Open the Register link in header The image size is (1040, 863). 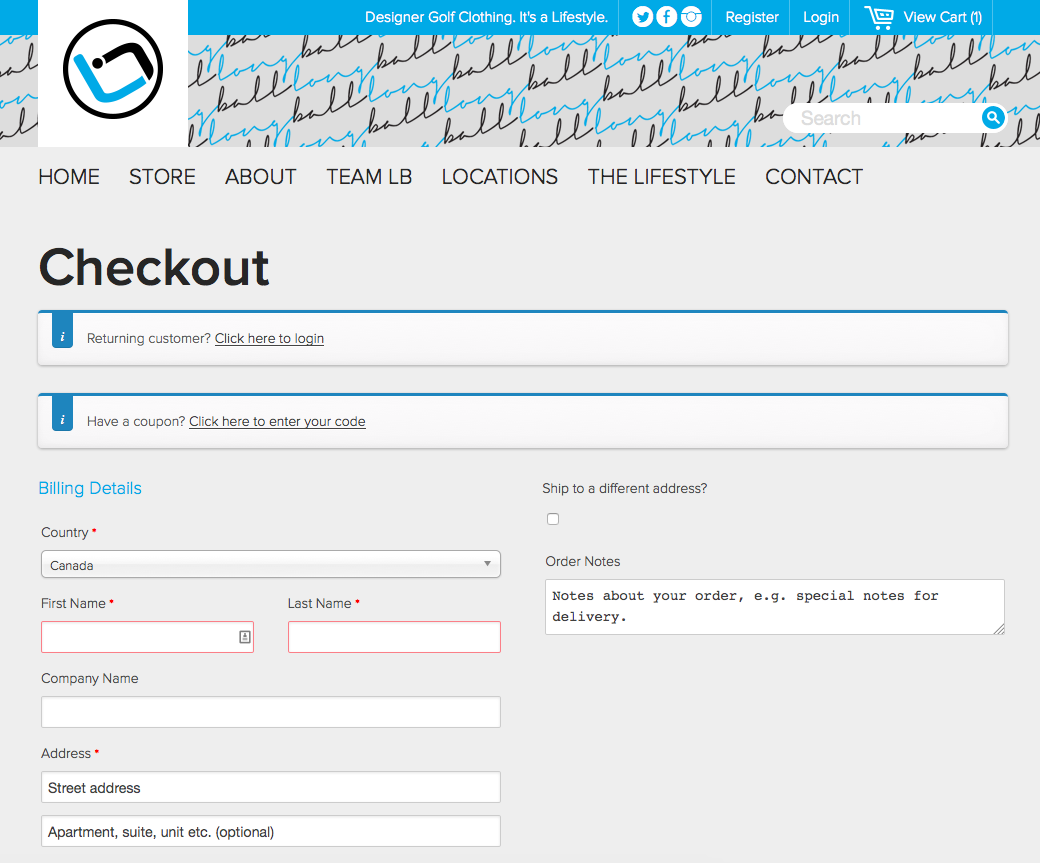point(752,17)
